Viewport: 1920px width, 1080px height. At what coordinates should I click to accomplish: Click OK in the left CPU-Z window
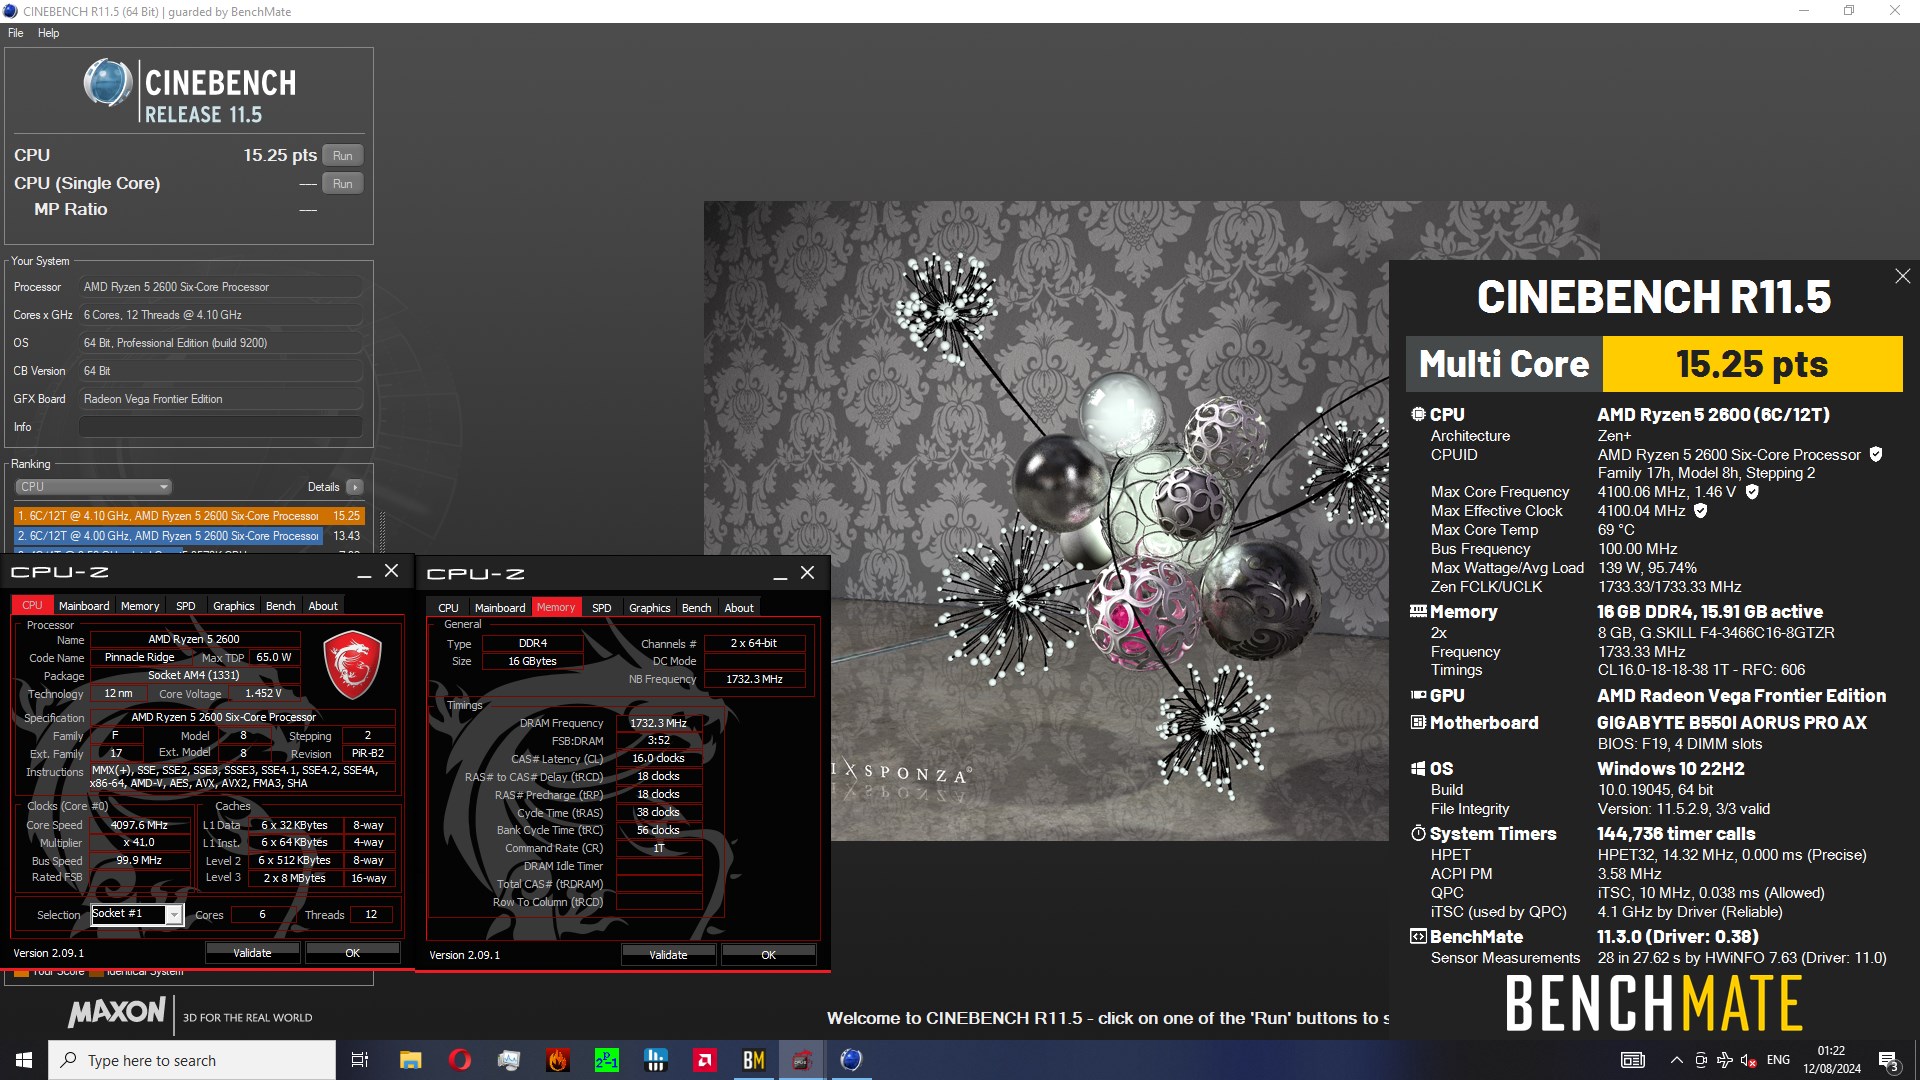[x=352, y=953]
